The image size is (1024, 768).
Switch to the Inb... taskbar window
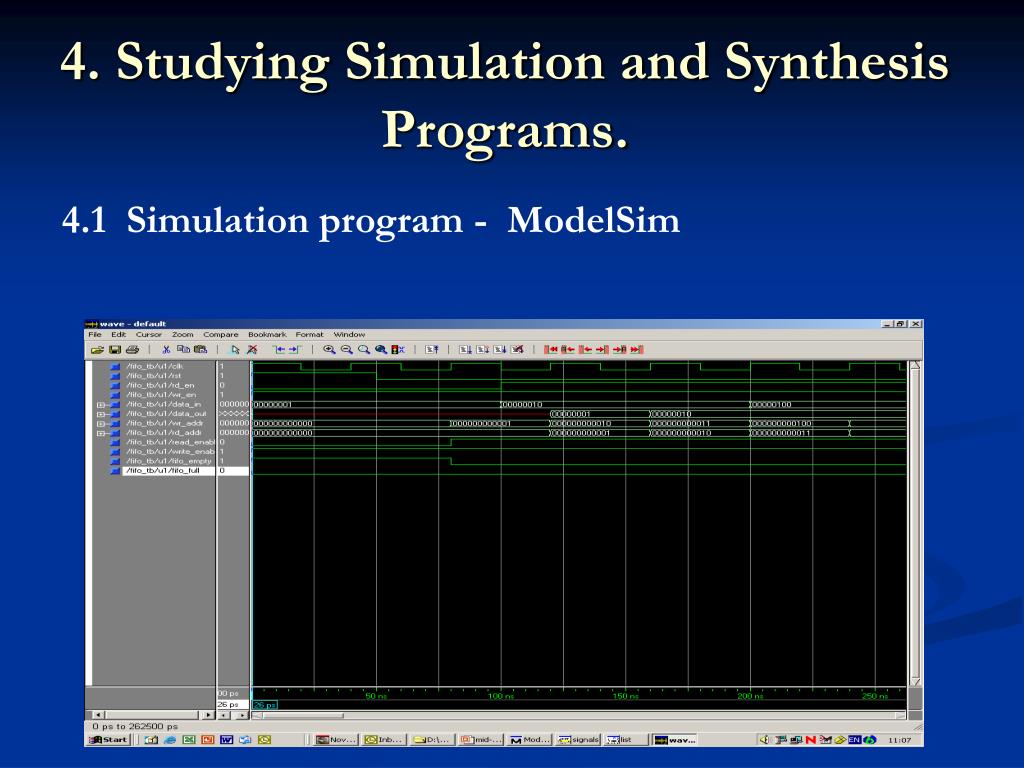tap(384, 740)
